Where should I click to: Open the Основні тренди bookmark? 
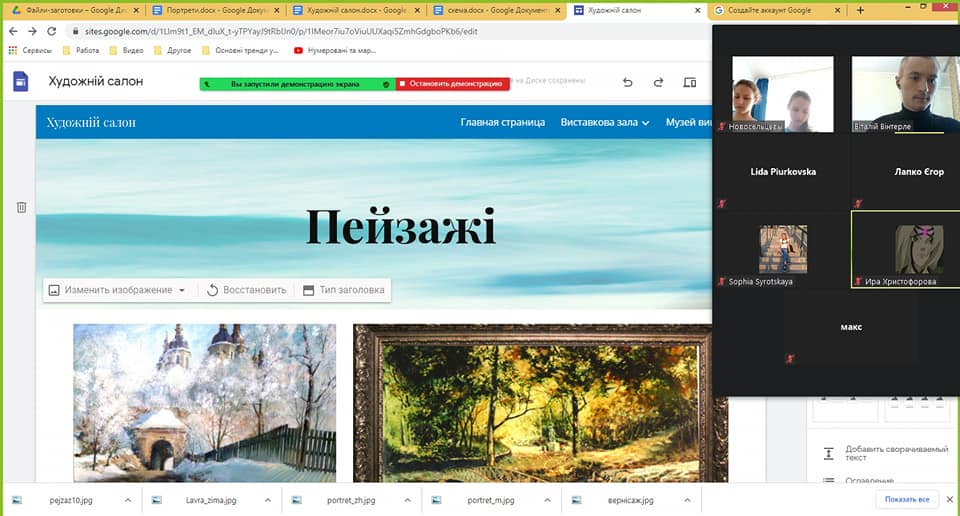[x=240, y=50]
